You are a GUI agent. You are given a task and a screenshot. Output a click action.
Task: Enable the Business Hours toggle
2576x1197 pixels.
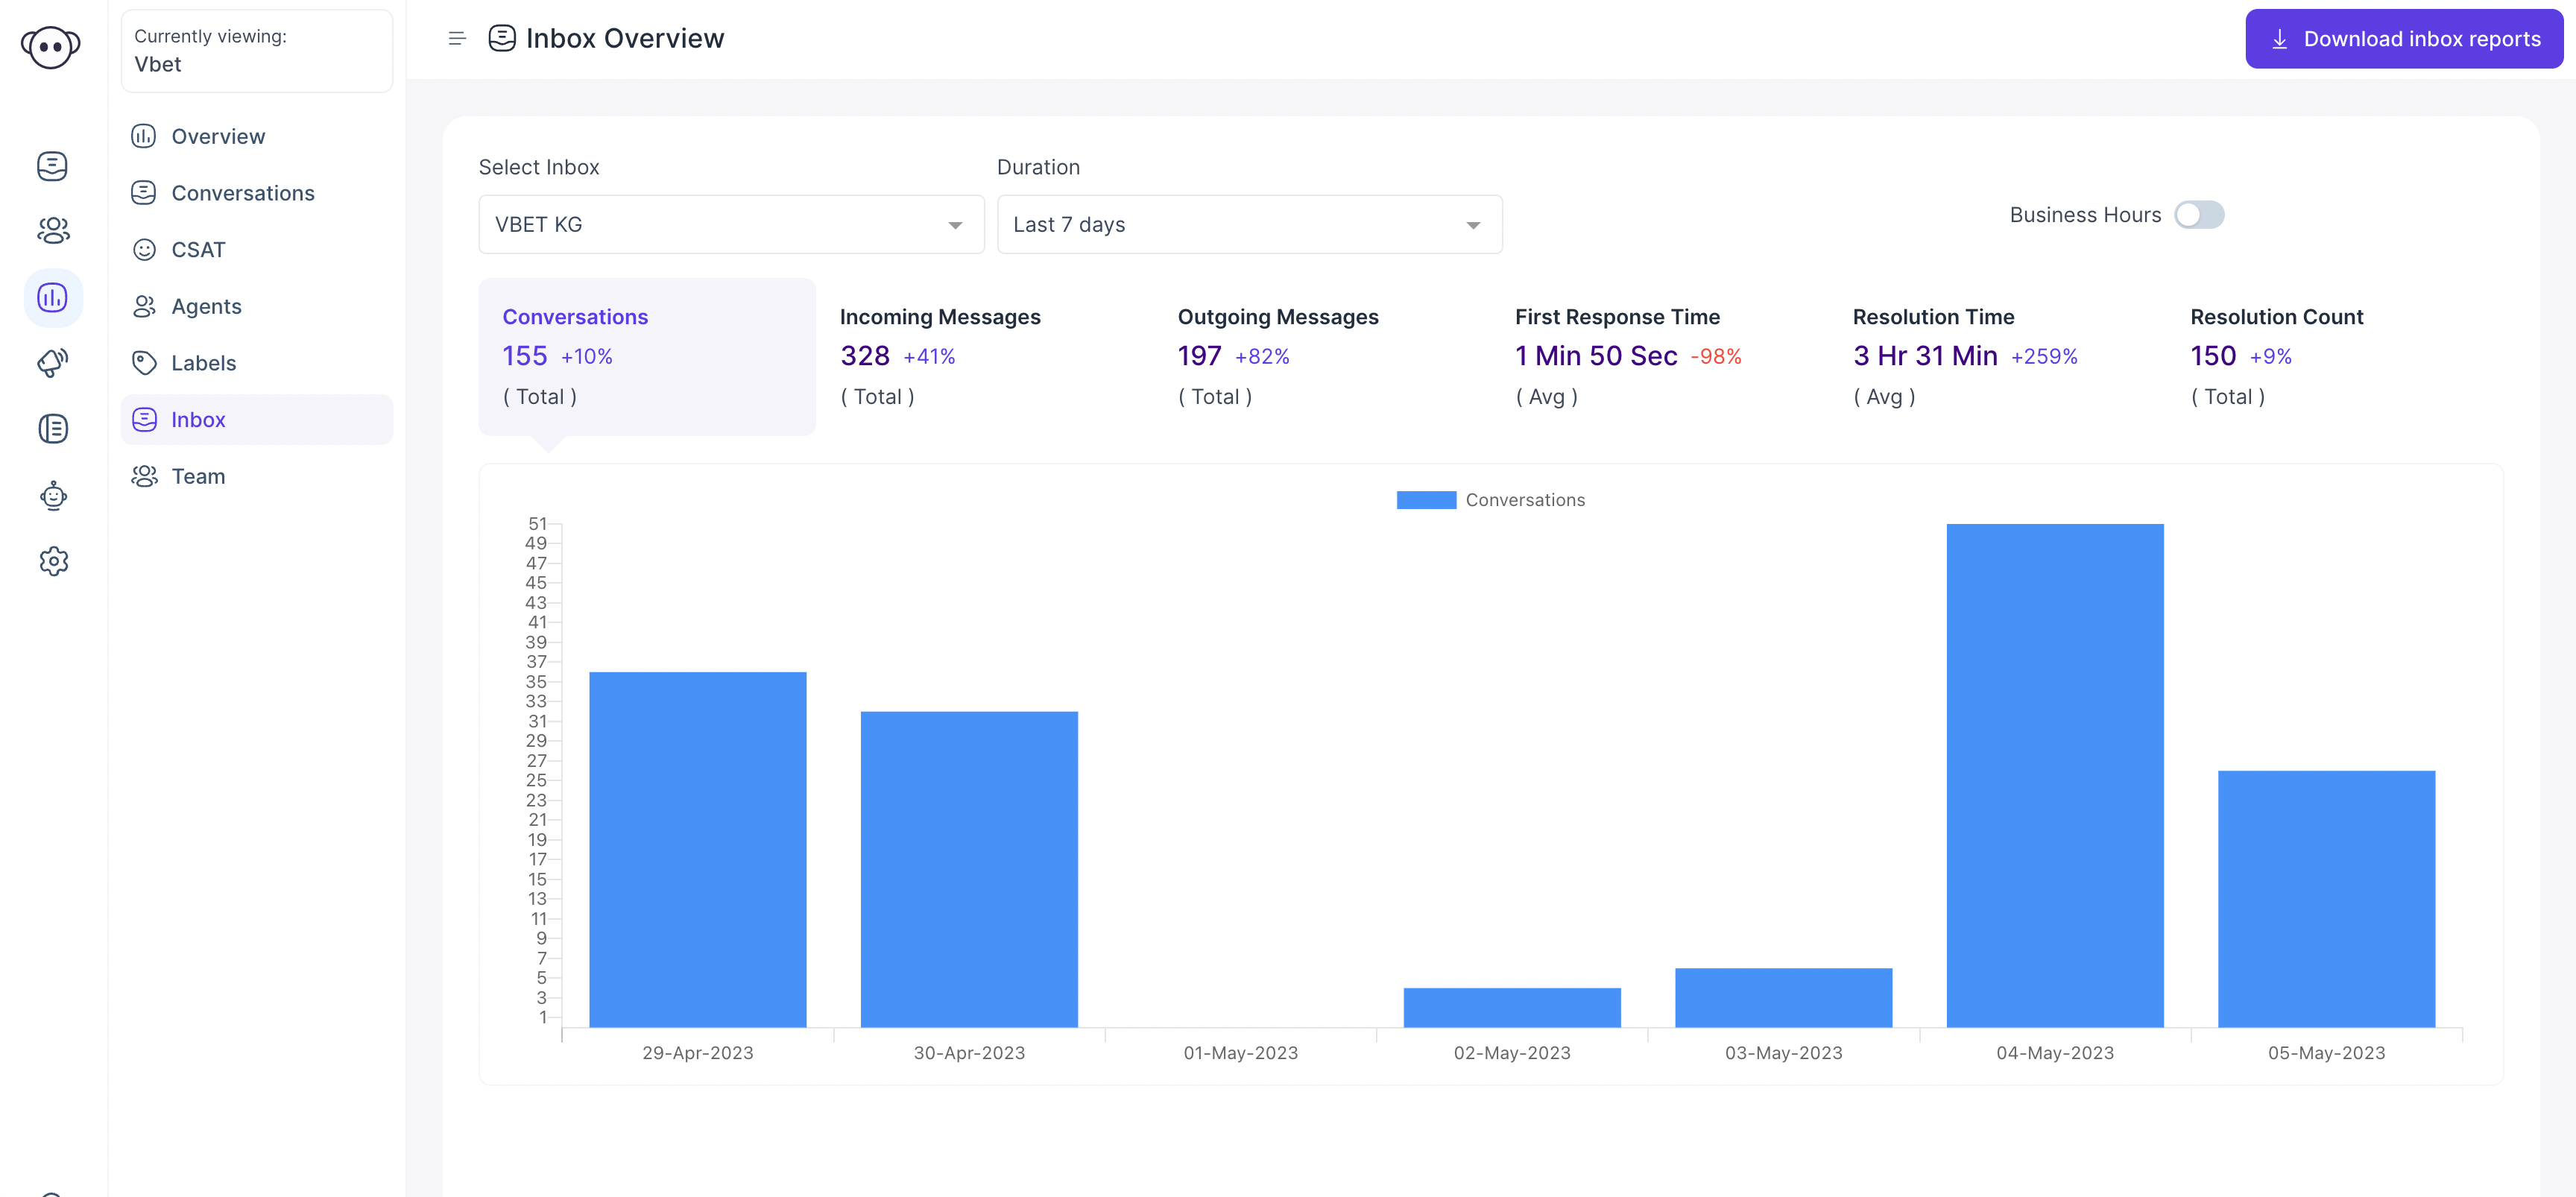click(x=2200, y=213)
